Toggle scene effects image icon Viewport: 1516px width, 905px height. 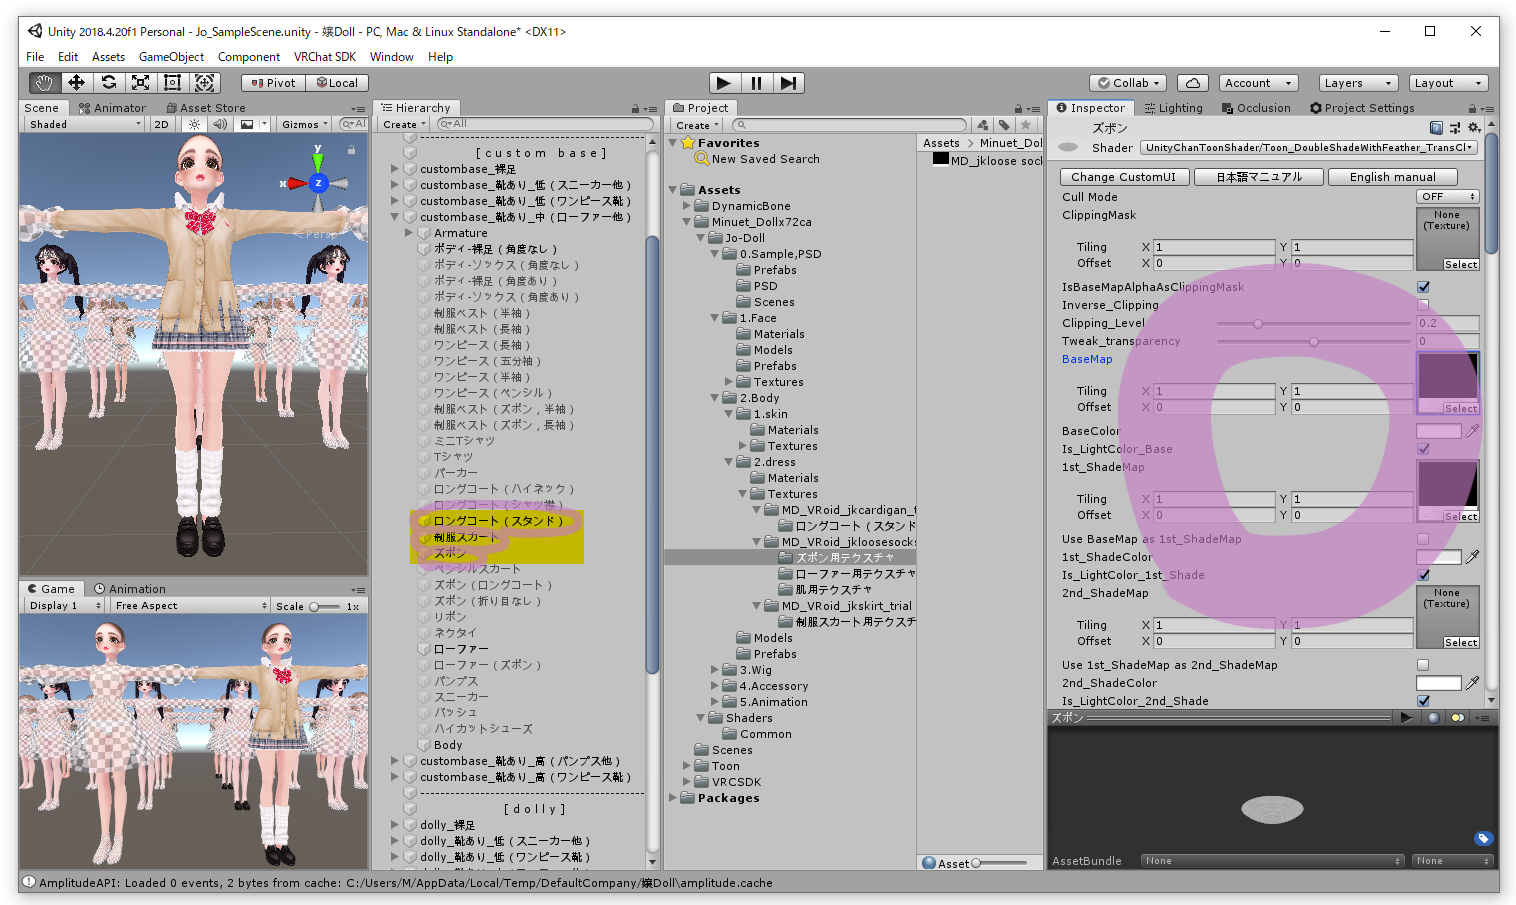[247, 124]
